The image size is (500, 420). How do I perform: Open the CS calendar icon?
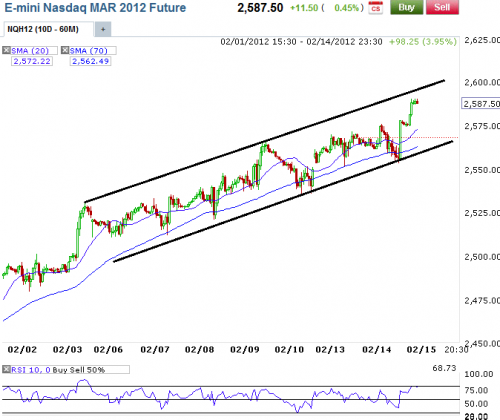375,8
